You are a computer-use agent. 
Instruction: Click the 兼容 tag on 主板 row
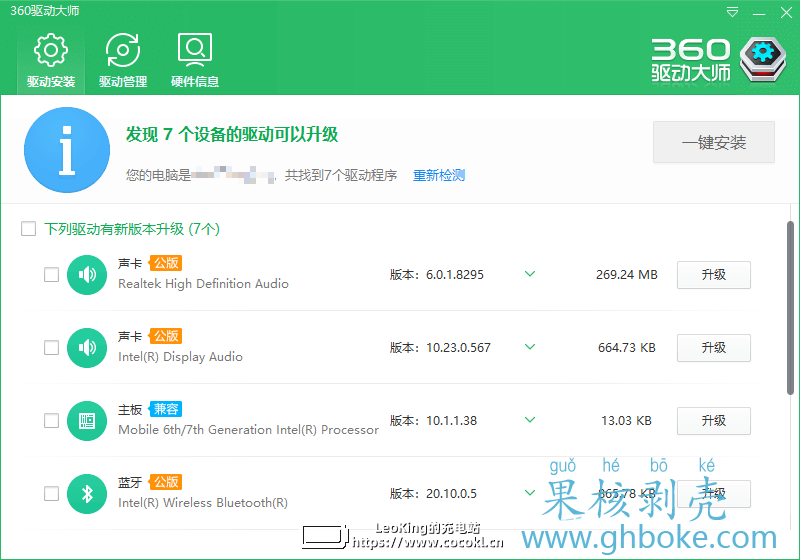pos(166,409)
